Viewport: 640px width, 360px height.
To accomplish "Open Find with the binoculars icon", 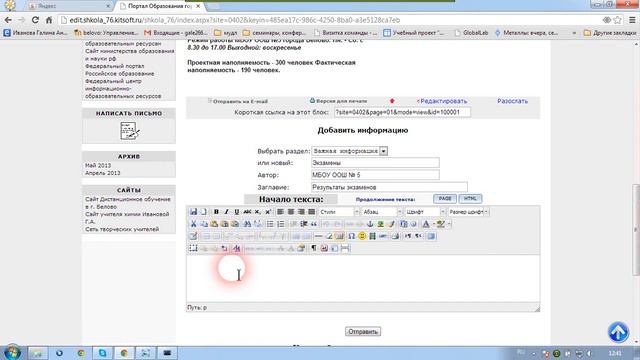I will [x=247, y=224].
